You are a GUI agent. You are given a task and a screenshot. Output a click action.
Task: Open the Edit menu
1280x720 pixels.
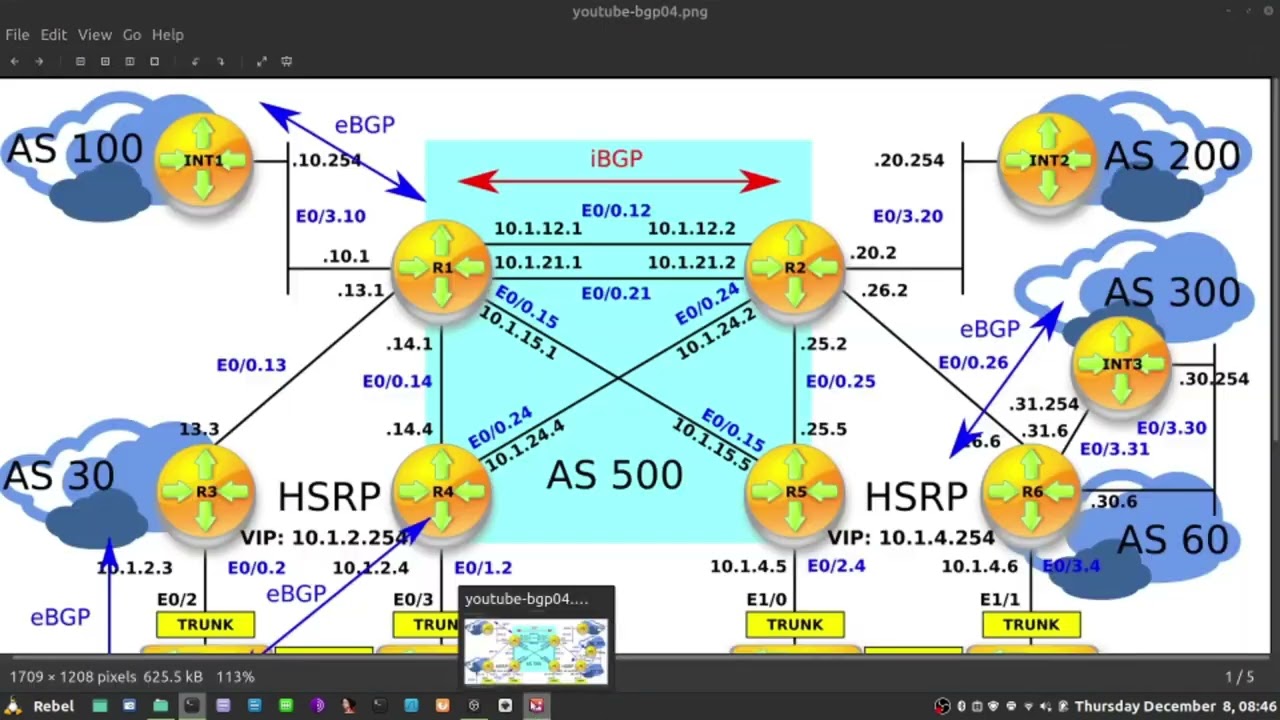[x=54, y=34]
